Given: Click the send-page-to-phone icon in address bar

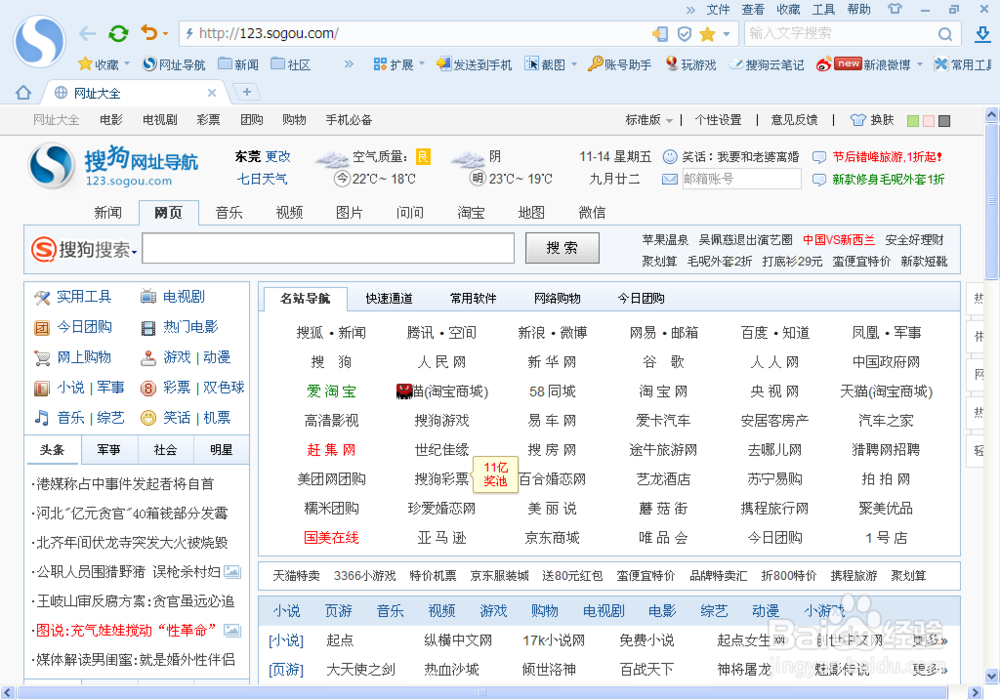Looking at the screenshot, I should pyautogui.click(x=660, y=34).
